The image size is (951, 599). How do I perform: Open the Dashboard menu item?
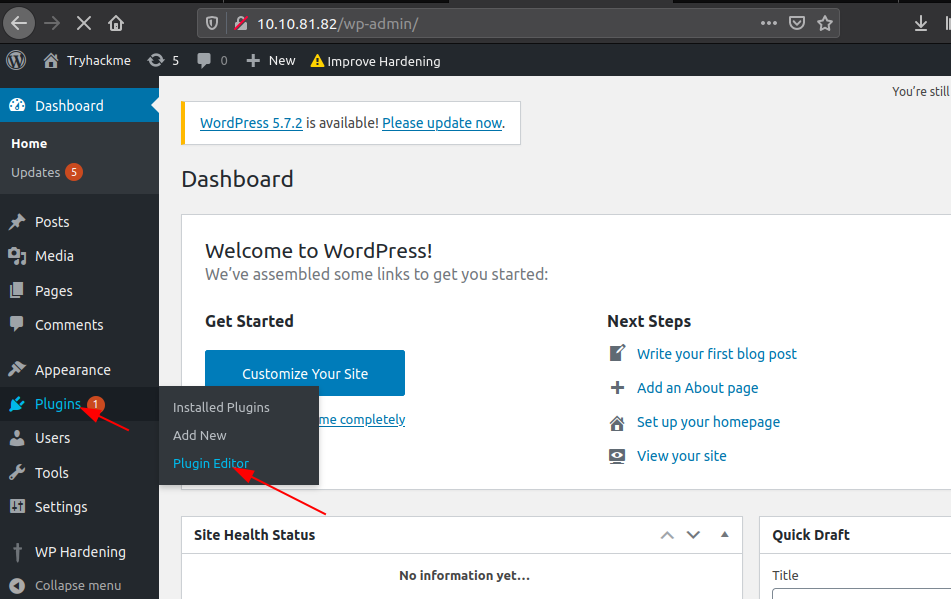click(x=79, y=105)
